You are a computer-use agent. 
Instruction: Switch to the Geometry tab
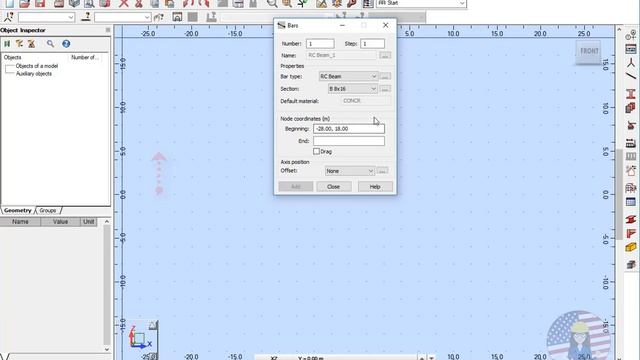coord(18,210)
